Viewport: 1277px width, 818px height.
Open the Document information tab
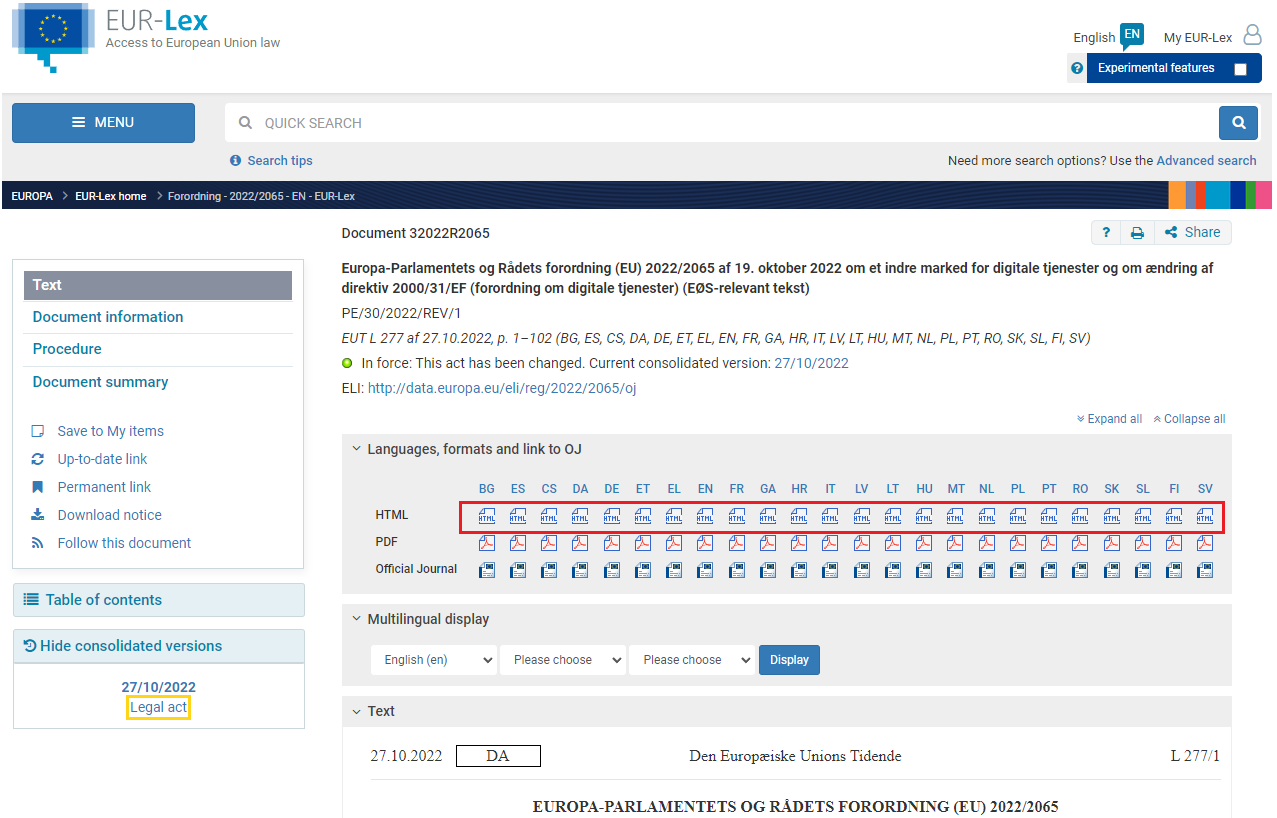tap(108, 317)
